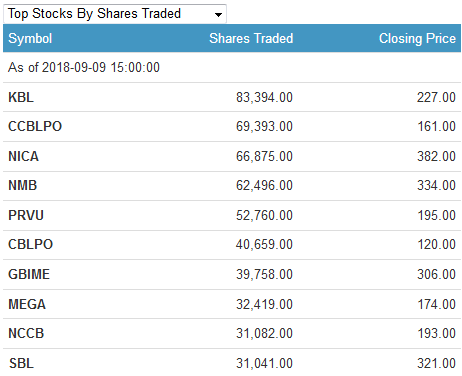The width and height of the screenshot is (462, 376).
Task: Open the SBL stock symbol
Action: [x=21, y=363]
